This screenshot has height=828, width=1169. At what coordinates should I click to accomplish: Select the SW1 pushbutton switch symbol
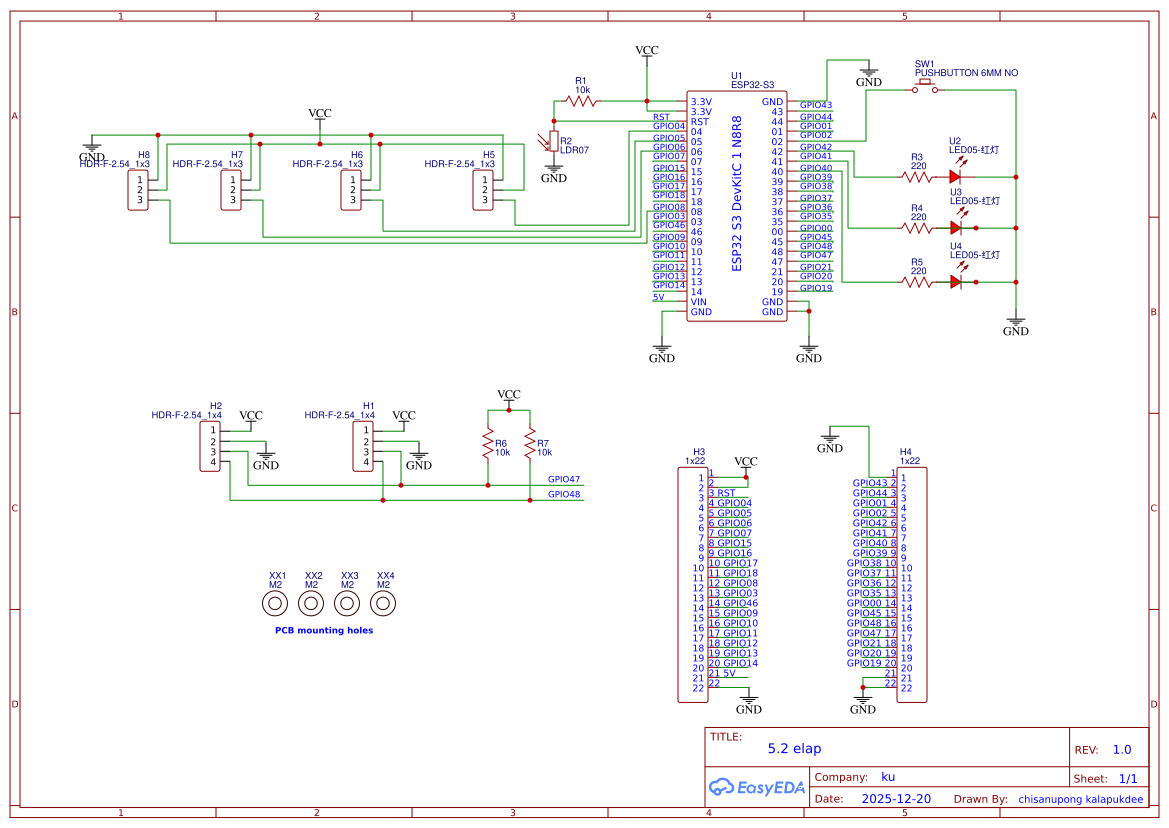(x=925, y=88)
